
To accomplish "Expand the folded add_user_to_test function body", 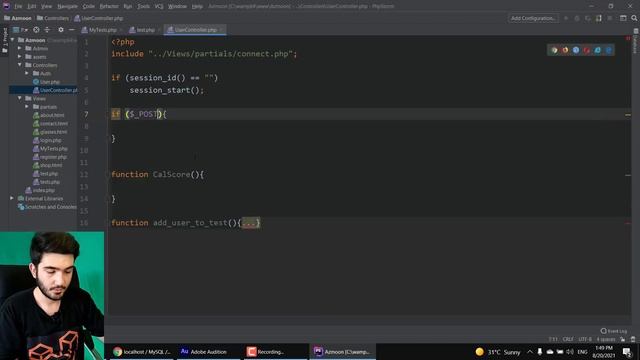I will click(x=250, y=223).
